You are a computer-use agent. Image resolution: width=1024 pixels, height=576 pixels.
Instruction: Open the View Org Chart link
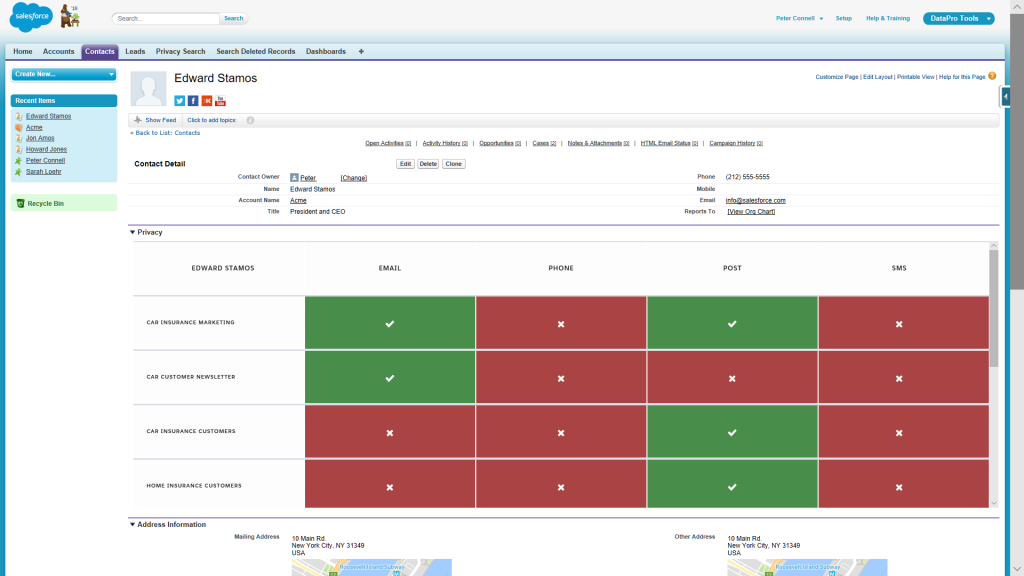point(750,211)
